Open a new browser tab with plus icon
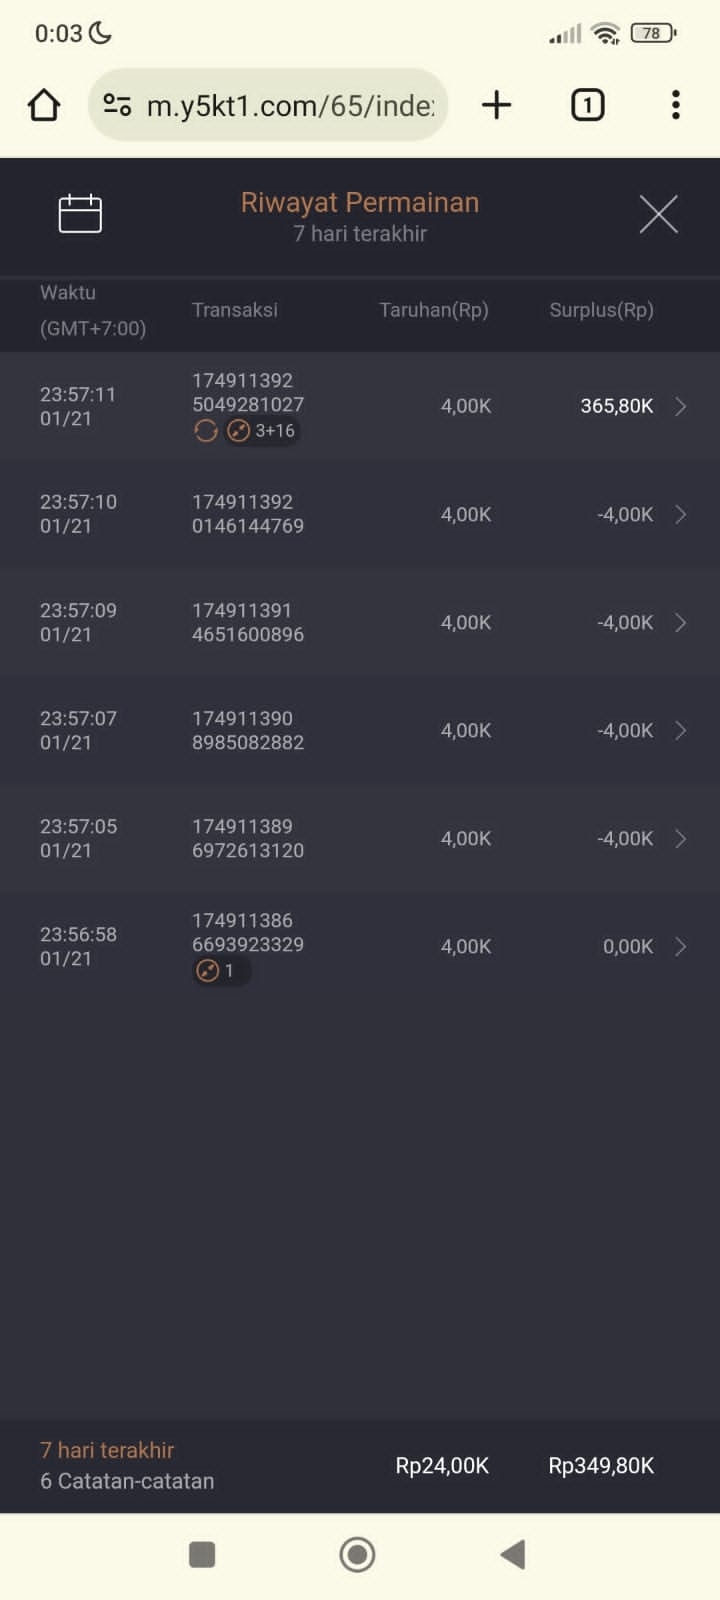Screen dimensions: 720x1600 click(496, 105)
